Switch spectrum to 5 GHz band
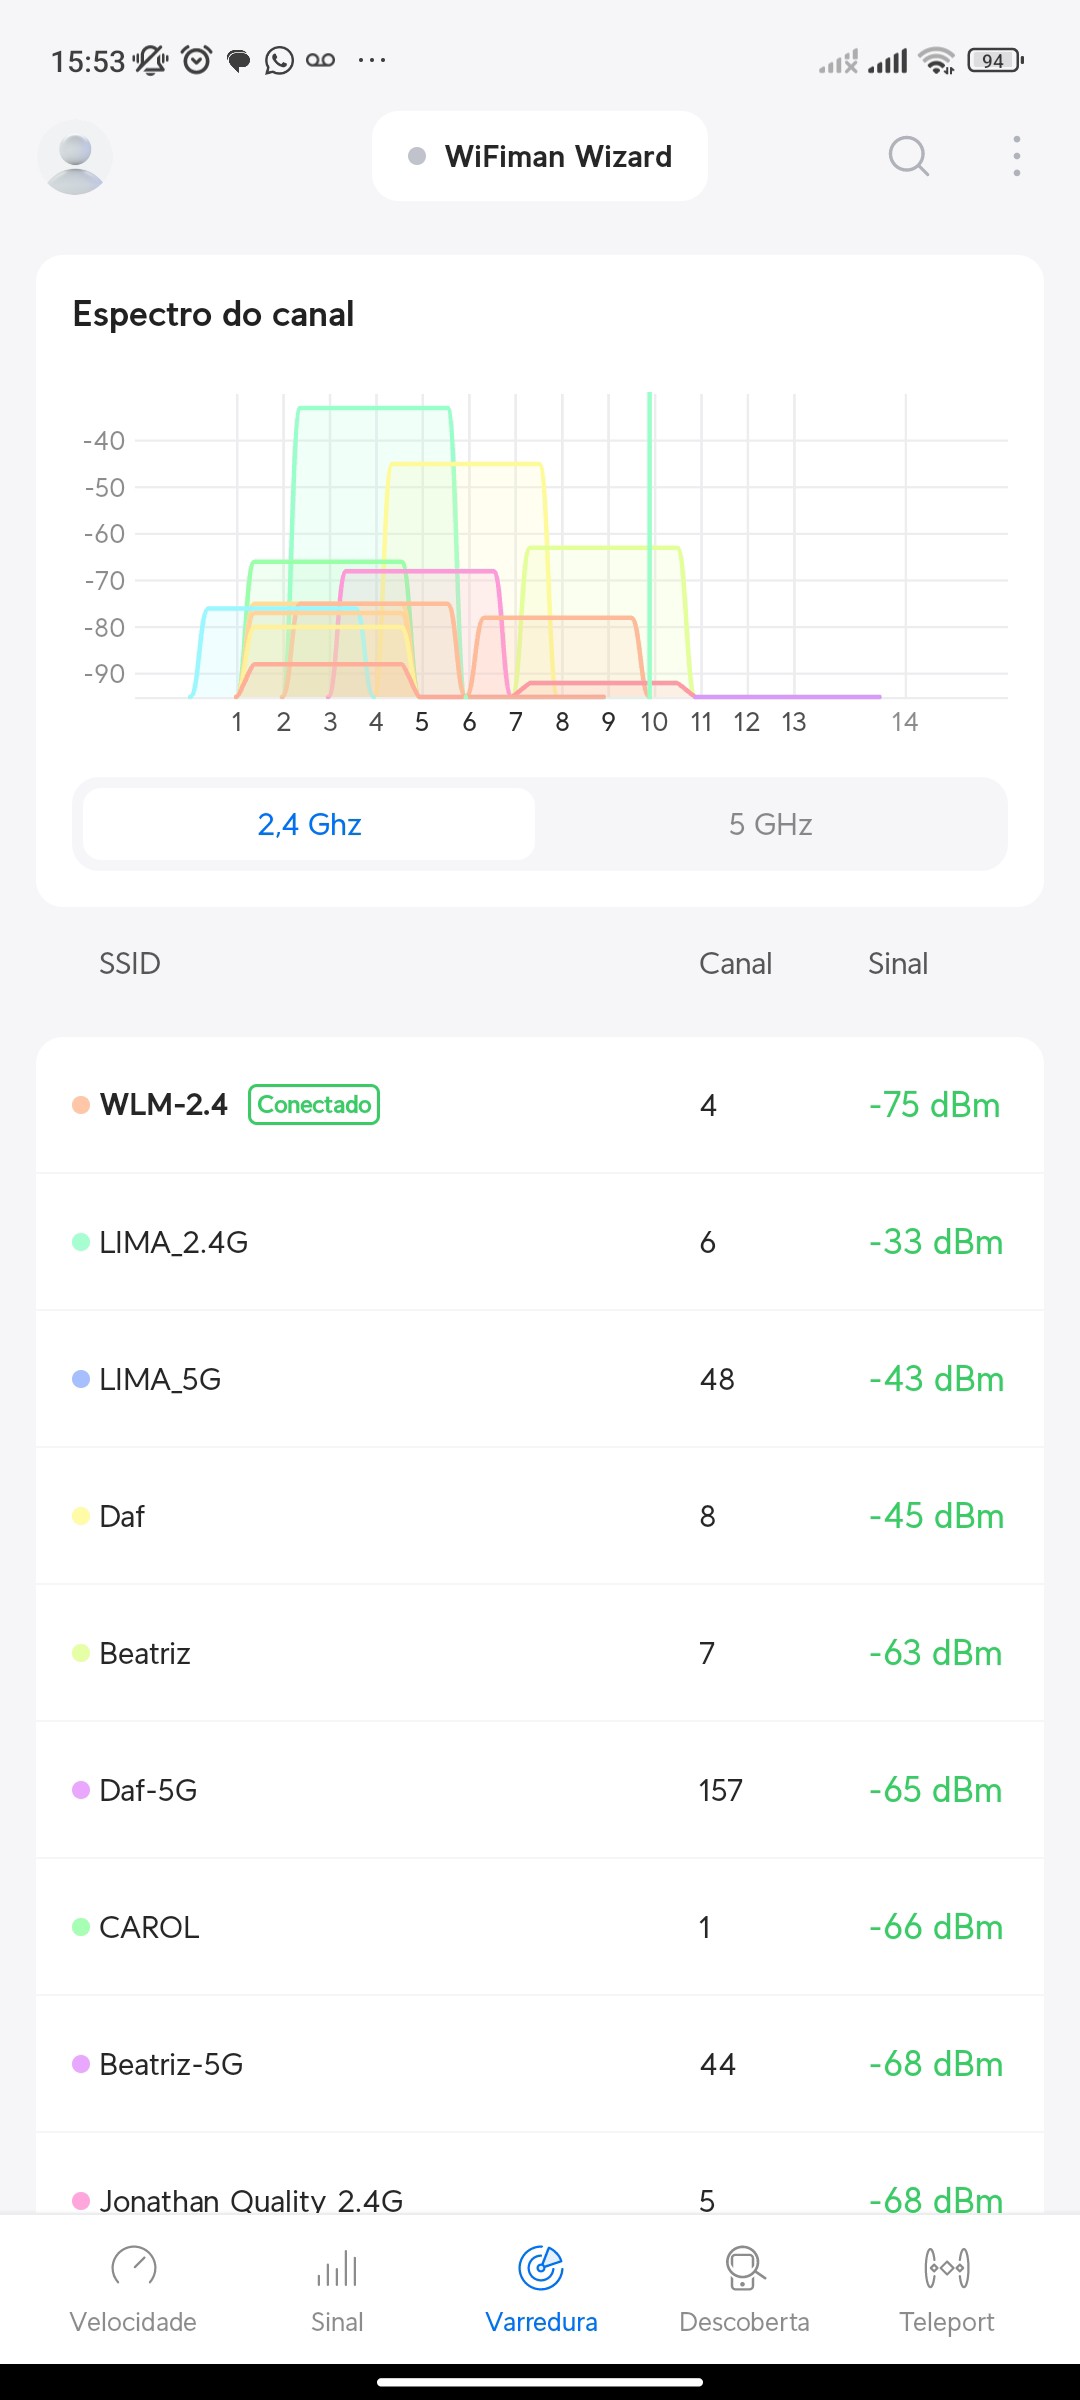The height and width of the screenshot is (2400, 1080). [770, 824]
